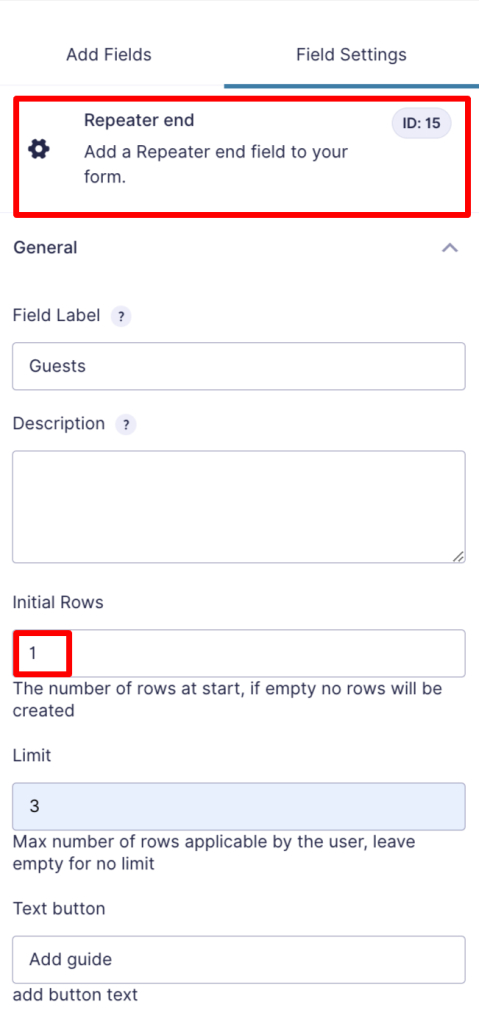
Task: Grab the Description textarea resize handle
Action: point(458,556)
